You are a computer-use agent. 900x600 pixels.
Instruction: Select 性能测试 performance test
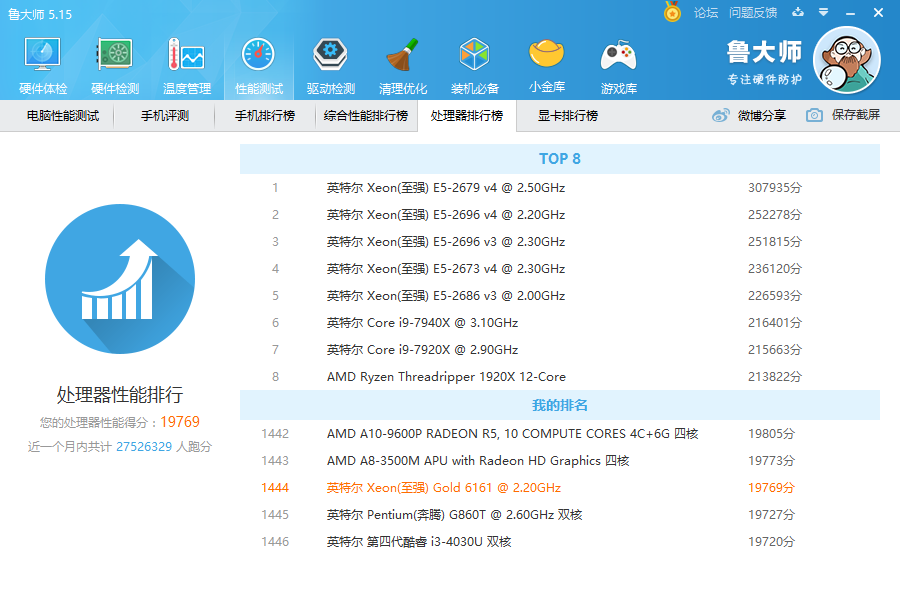[259, 65]
